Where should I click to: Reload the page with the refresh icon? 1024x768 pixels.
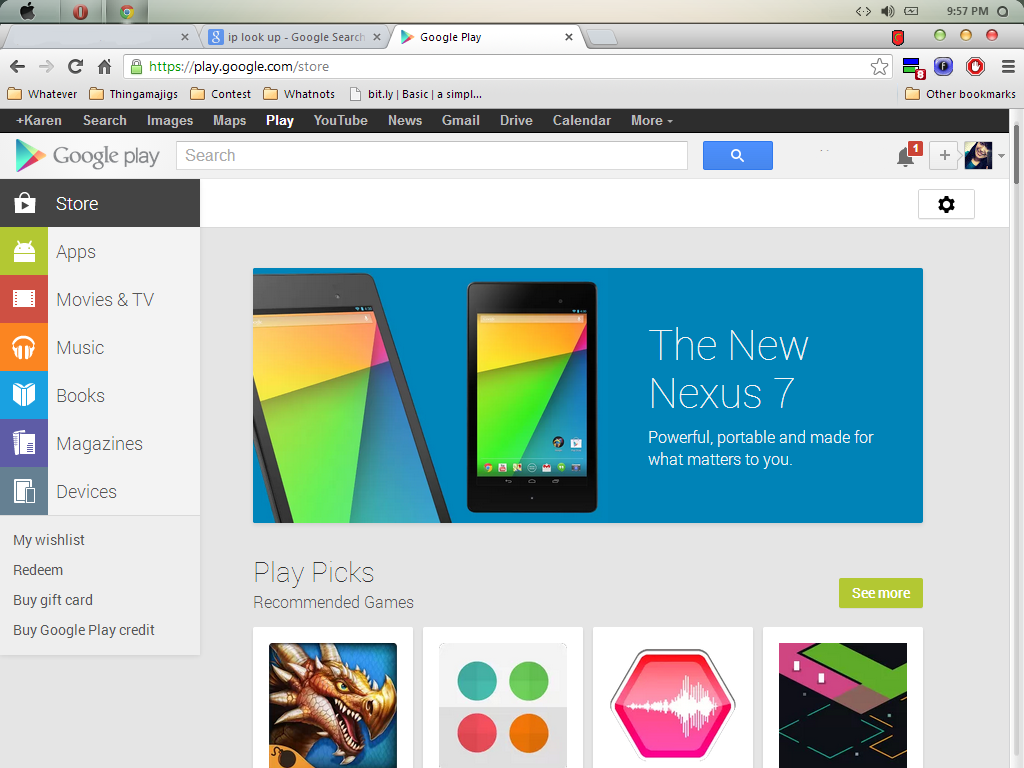(76, 67)
